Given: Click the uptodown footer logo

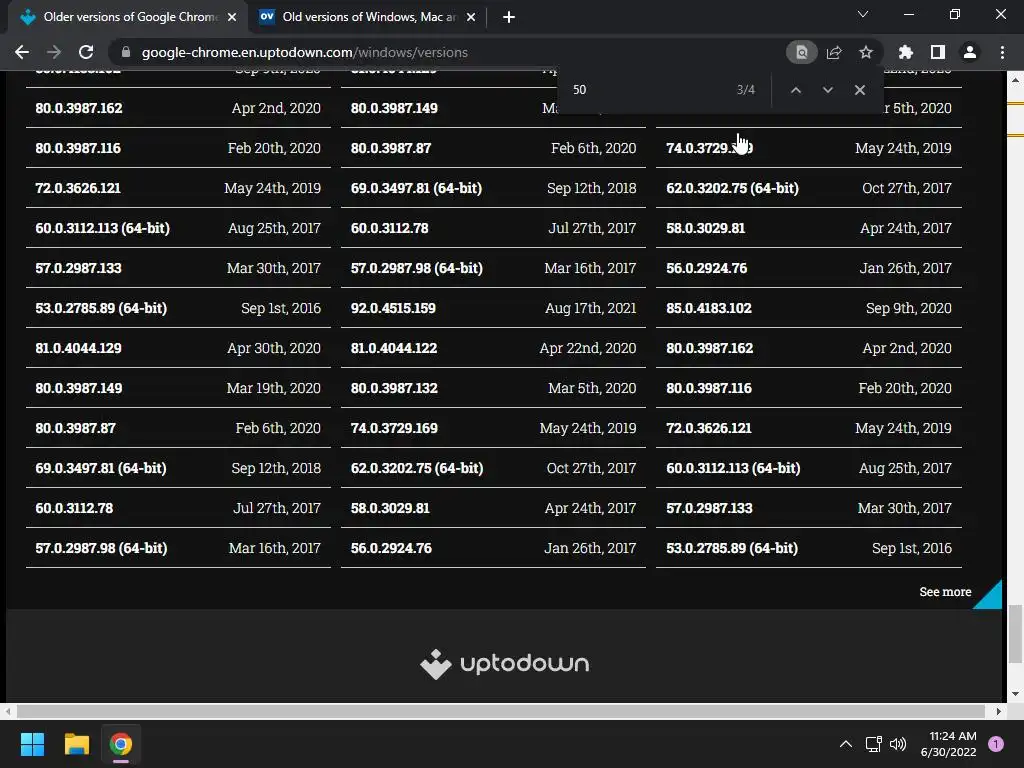Looking at the screenshot, I should [505, 664].
